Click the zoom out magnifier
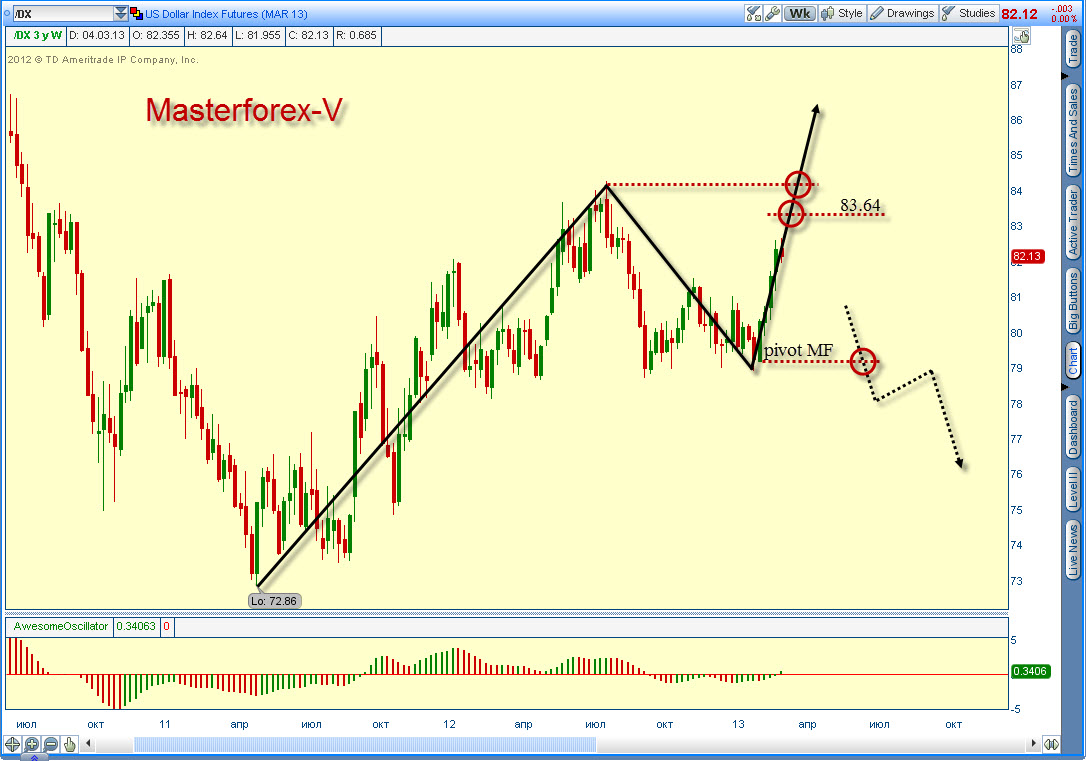 click(51, 744)
